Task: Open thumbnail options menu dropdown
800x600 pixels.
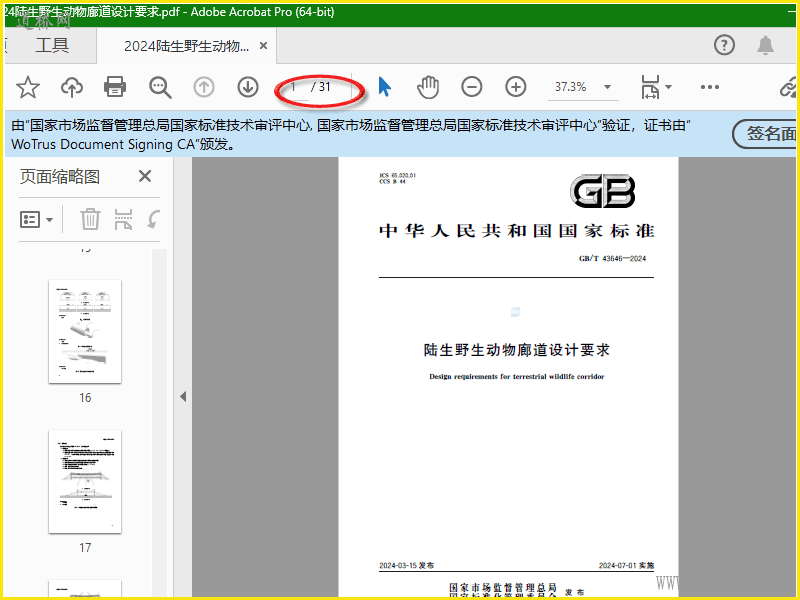Action: tap(36, 220)
